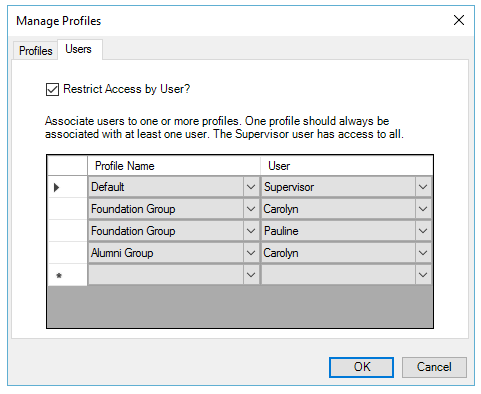Expand the empty new-row profile dropdown arrow
This screenshot has height=394, width=481.
coord(251,275)
